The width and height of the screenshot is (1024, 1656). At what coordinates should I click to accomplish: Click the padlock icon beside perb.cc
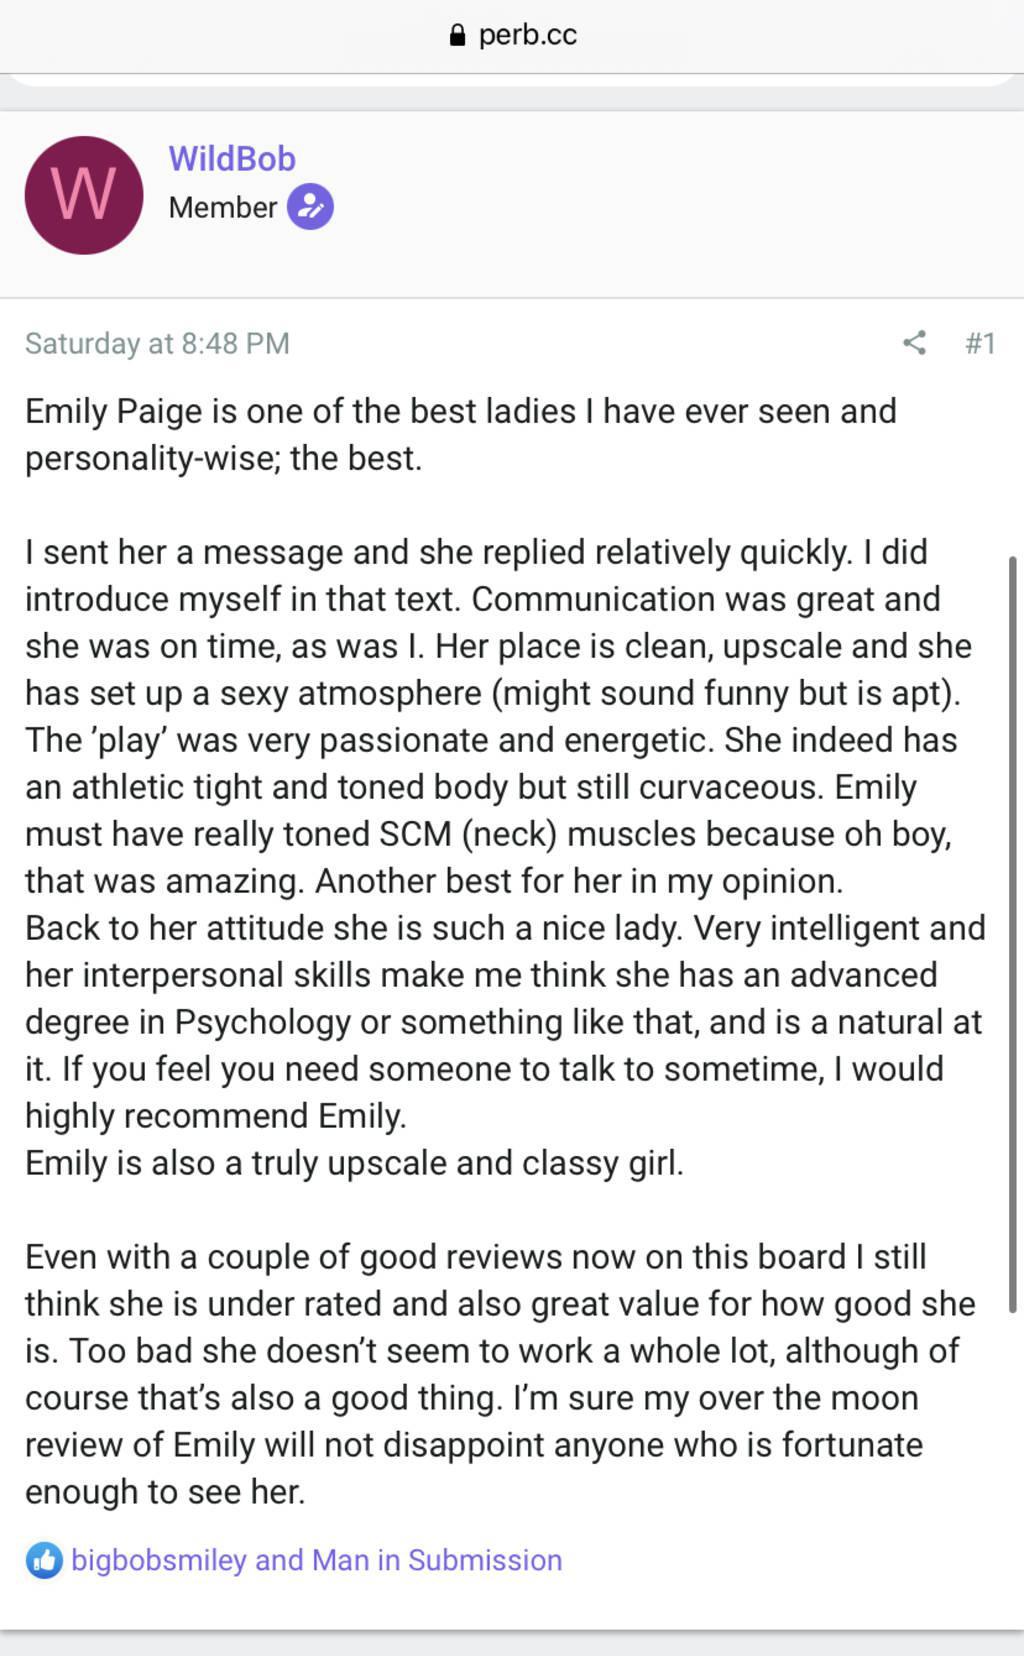457,36
